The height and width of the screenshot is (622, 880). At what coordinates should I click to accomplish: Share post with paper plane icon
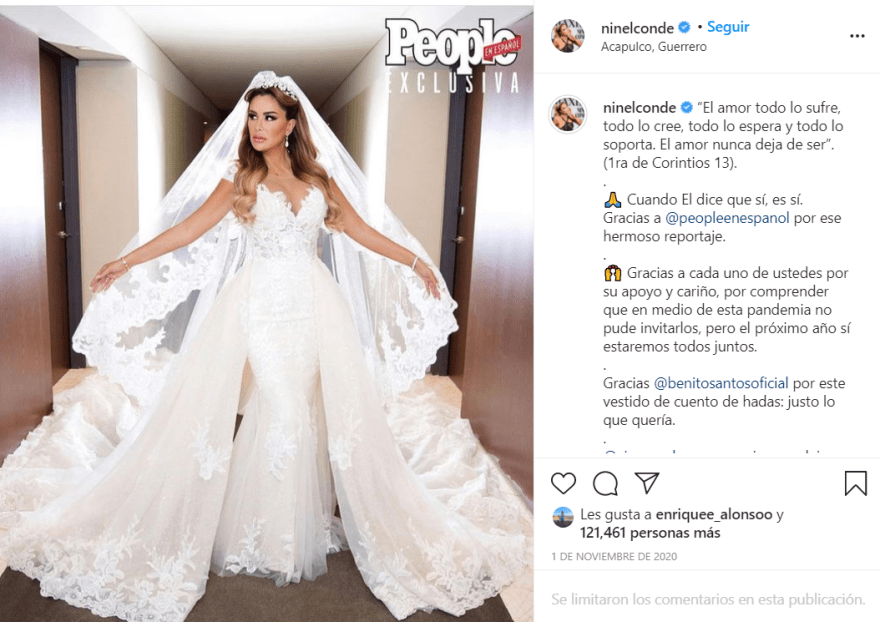pos(647,483)
